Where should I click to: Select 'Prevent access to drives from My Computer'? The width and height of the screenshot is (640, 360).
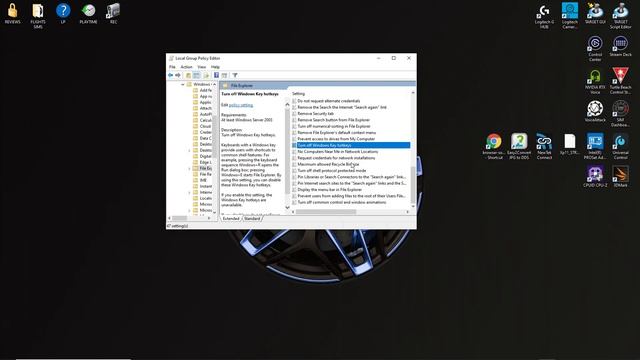336,139
